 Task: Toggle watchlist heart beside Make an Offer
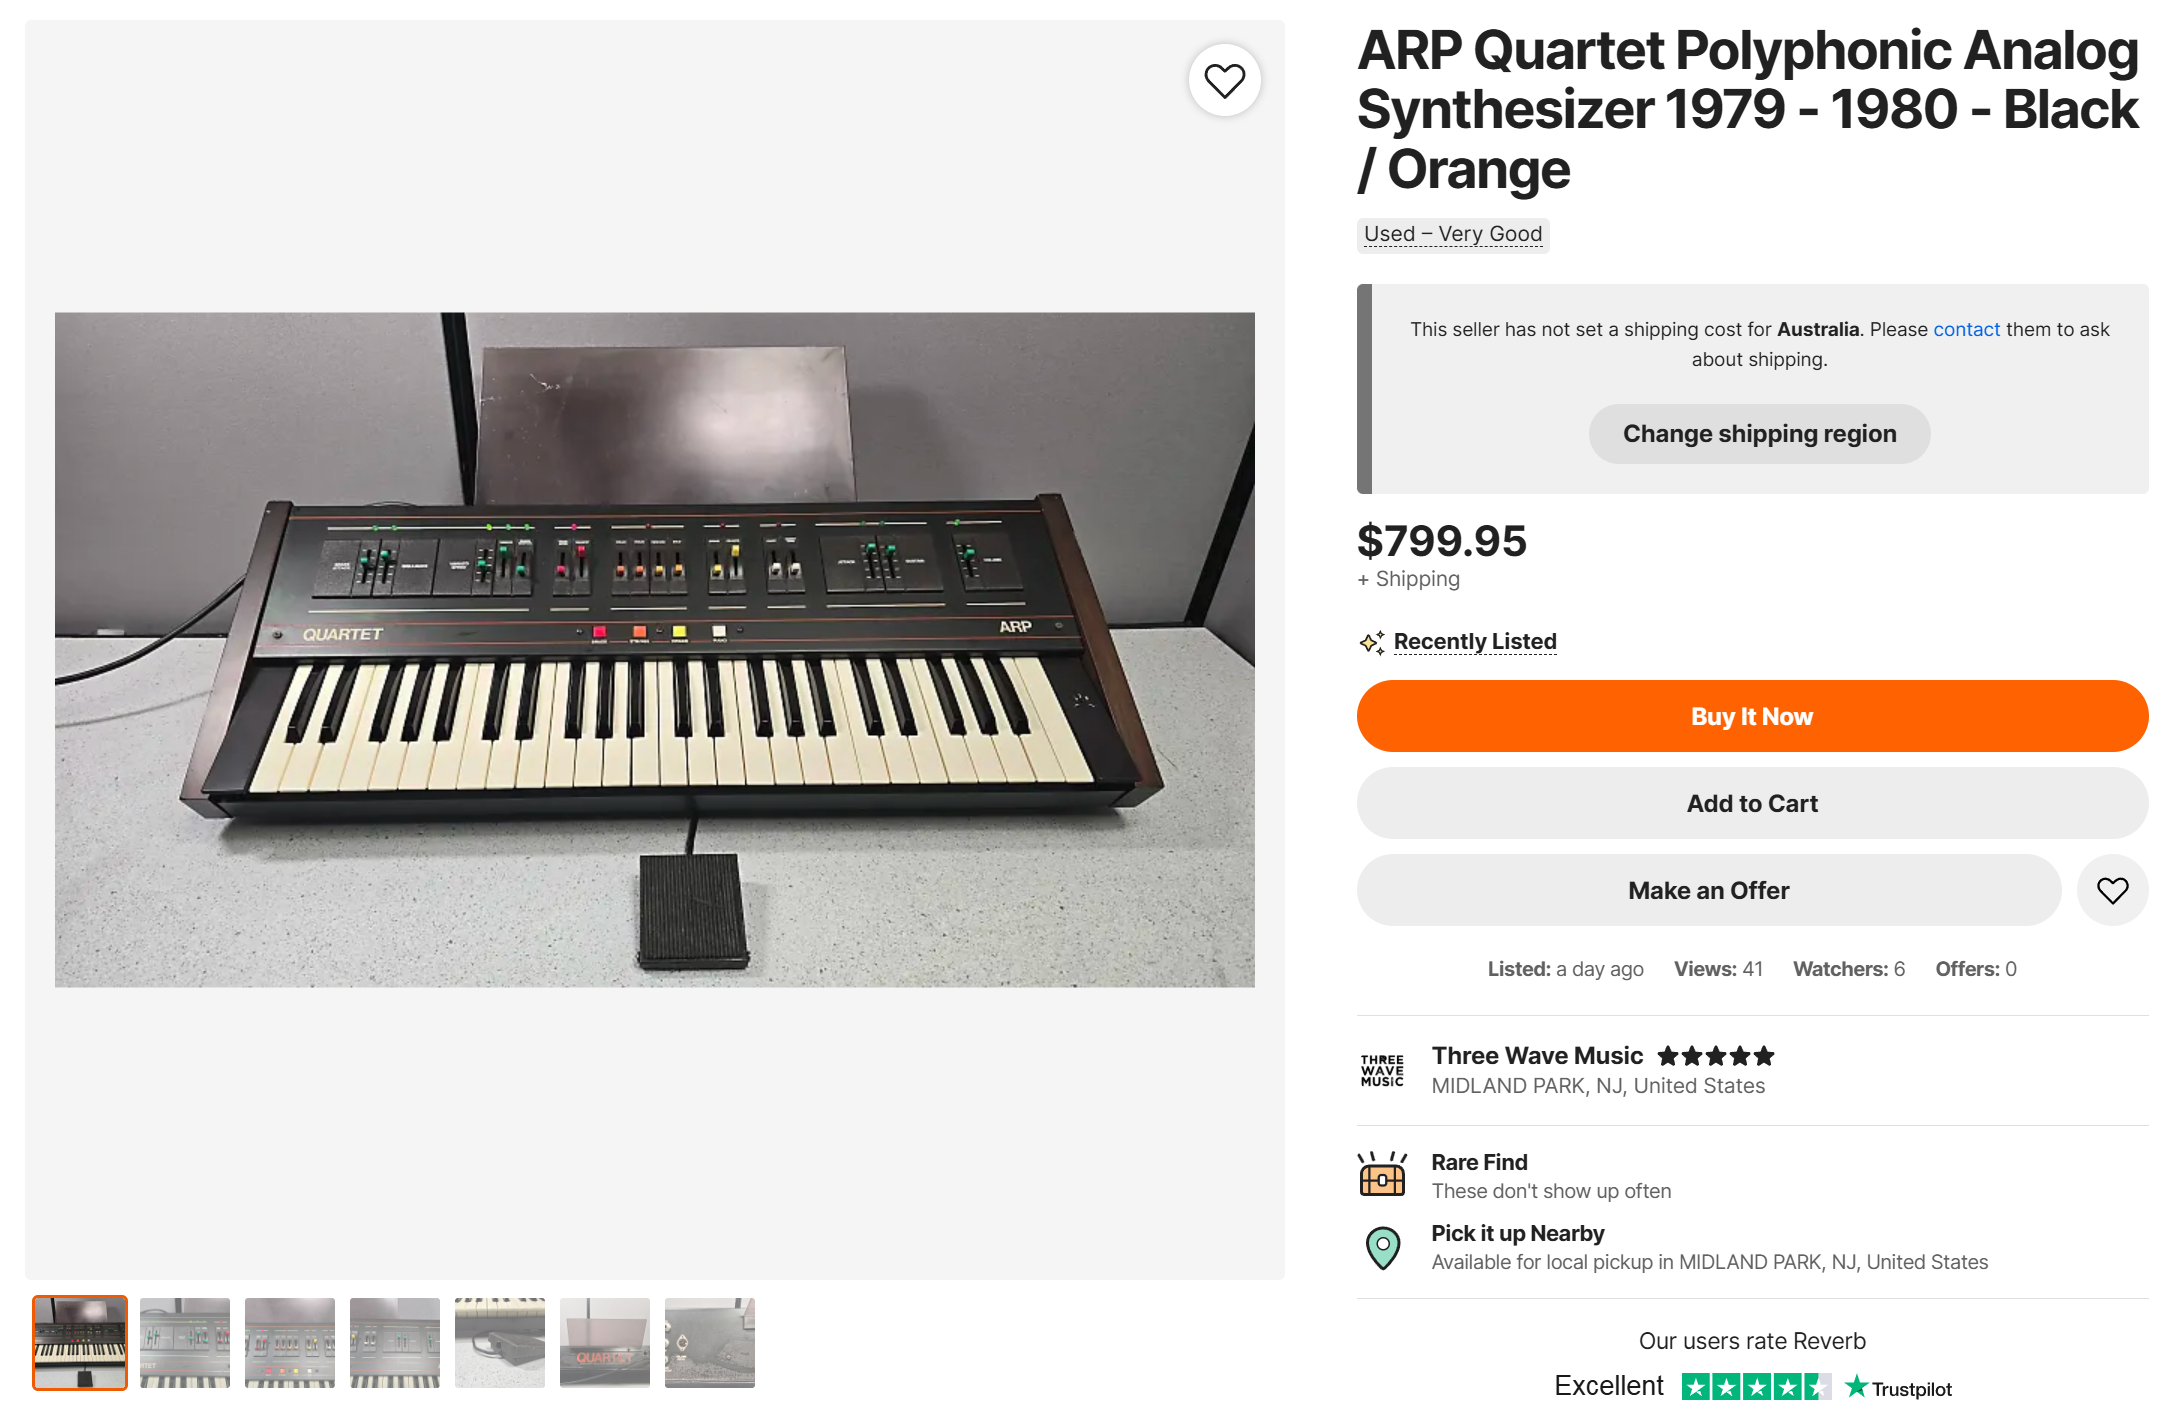(x=2112, y=890)
